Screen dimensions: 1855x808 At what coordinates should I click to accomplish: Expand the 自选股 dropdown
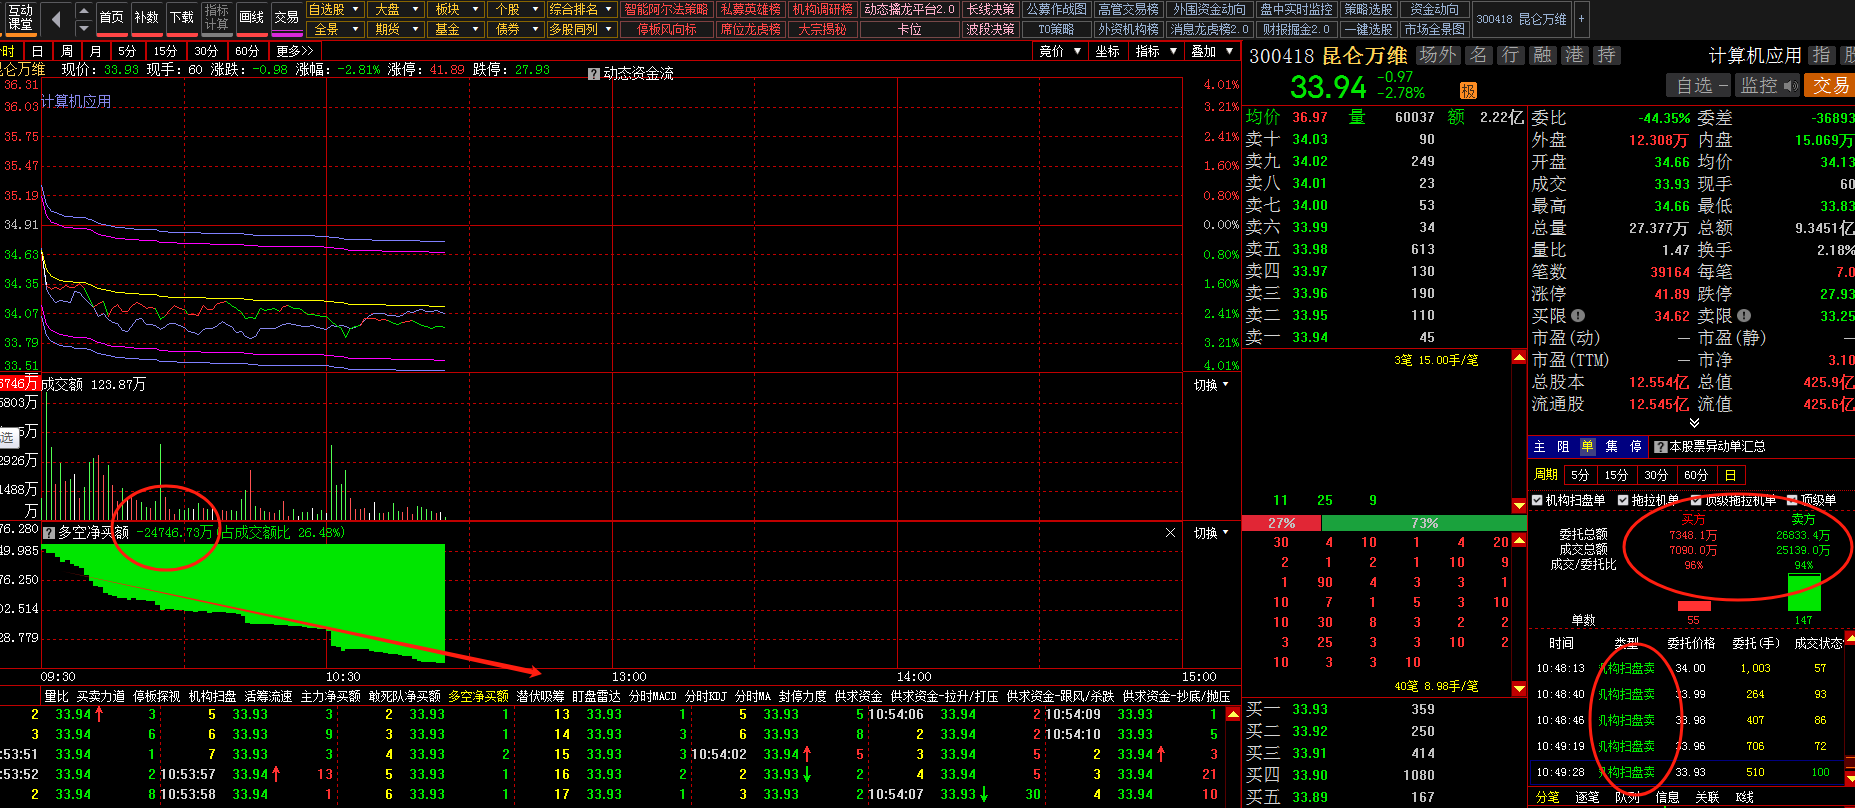point(334,9)
